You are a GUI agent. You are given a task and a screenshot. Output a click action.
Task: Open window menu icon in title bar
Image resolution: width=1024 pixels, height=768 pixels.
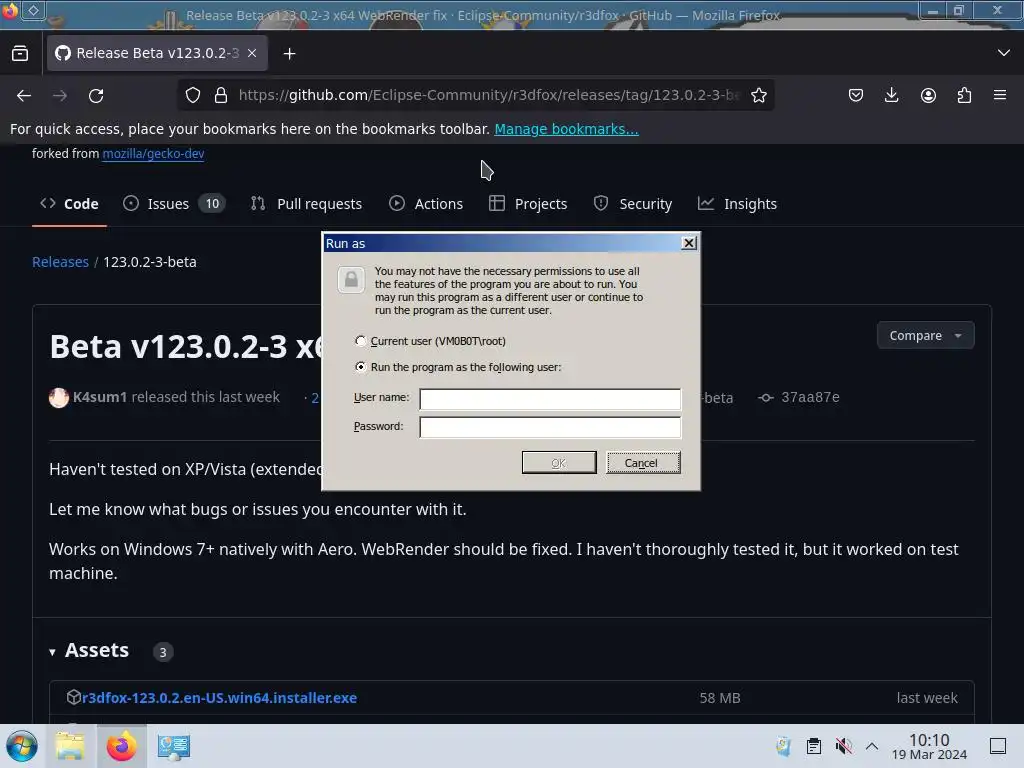tap(10, 10)
